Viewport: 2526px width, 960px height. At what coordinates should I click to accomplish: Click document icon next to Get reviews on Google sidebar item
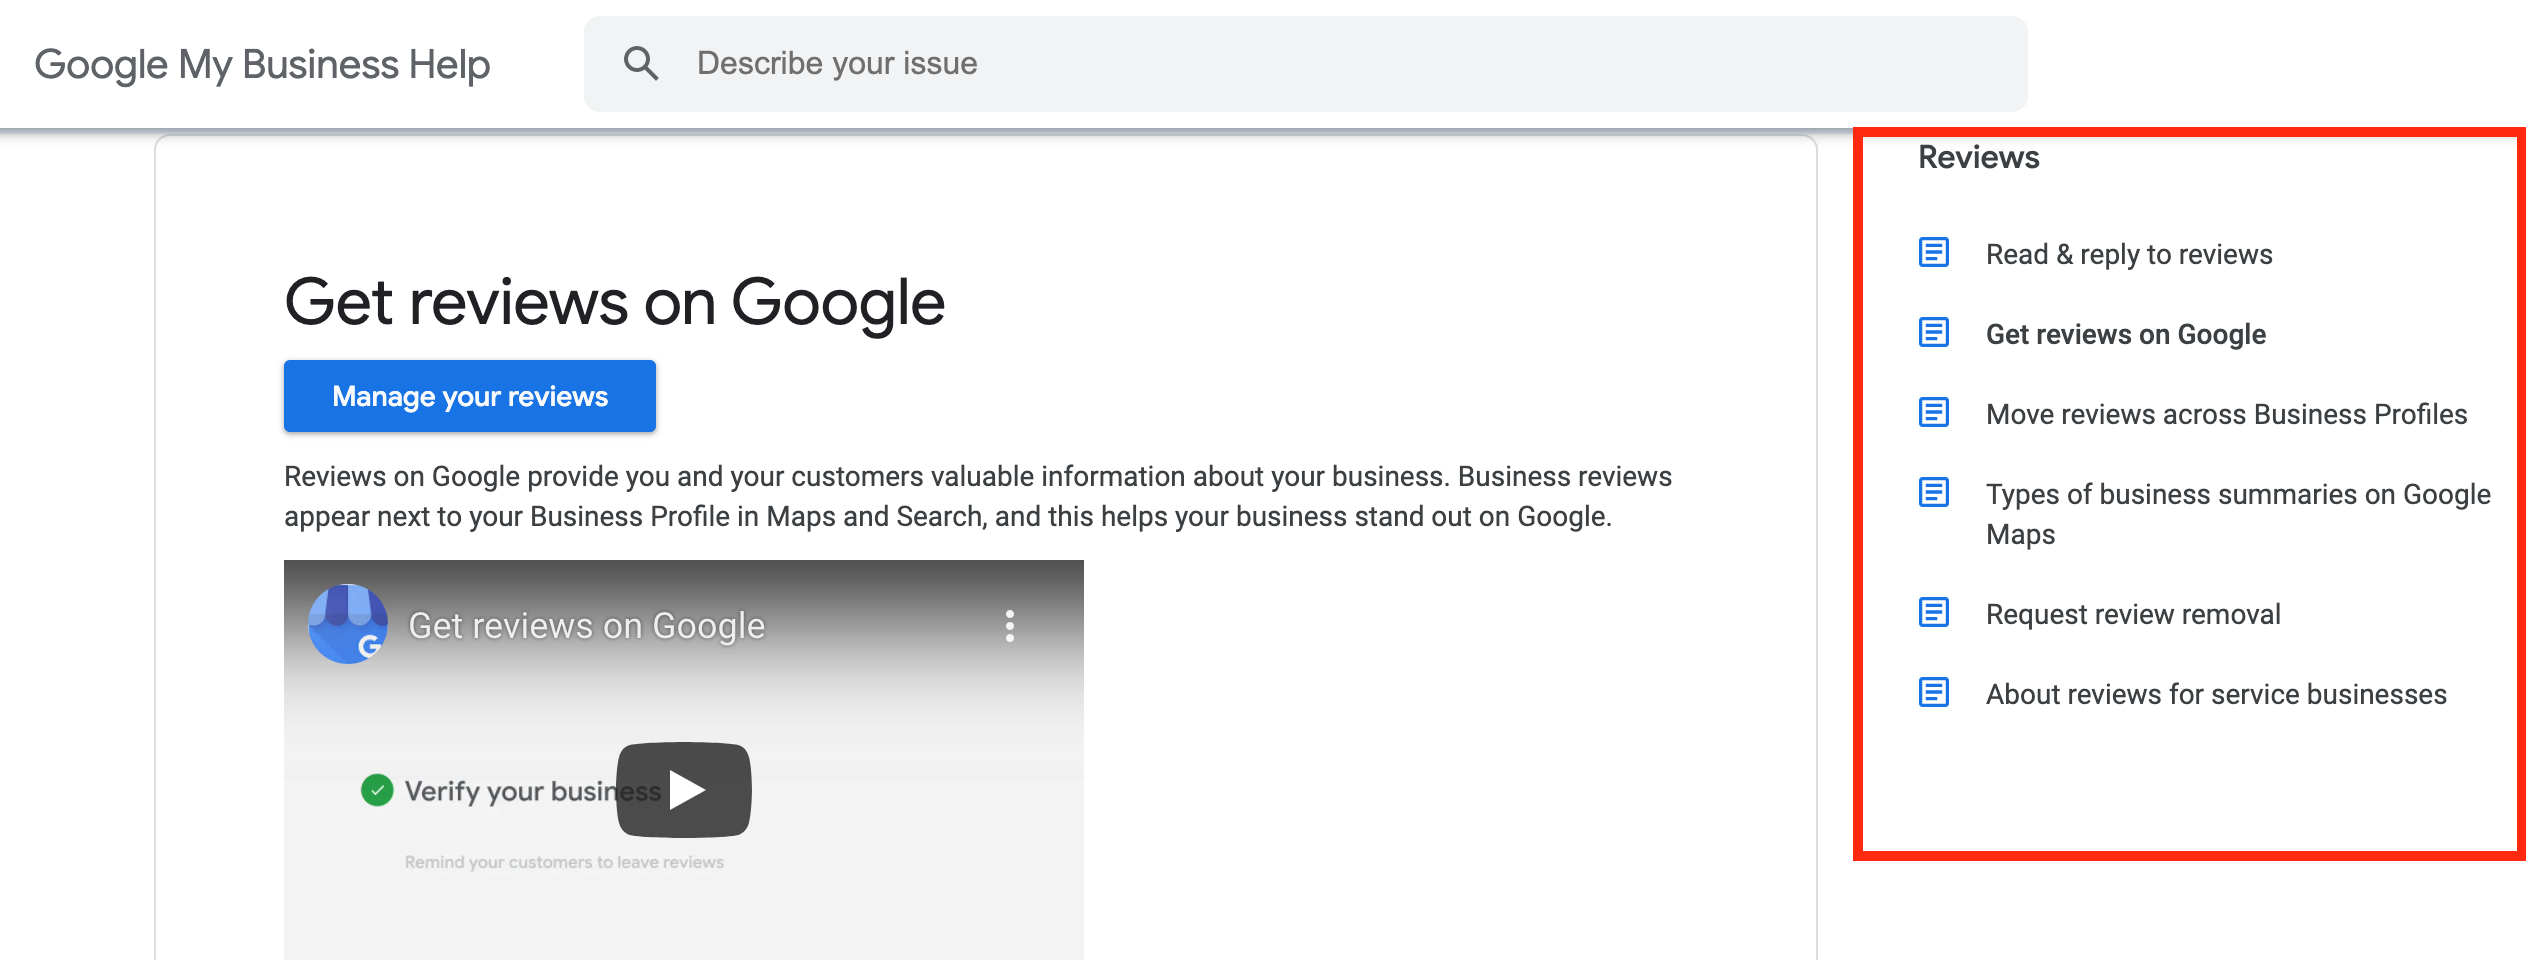click(1934, 332)
